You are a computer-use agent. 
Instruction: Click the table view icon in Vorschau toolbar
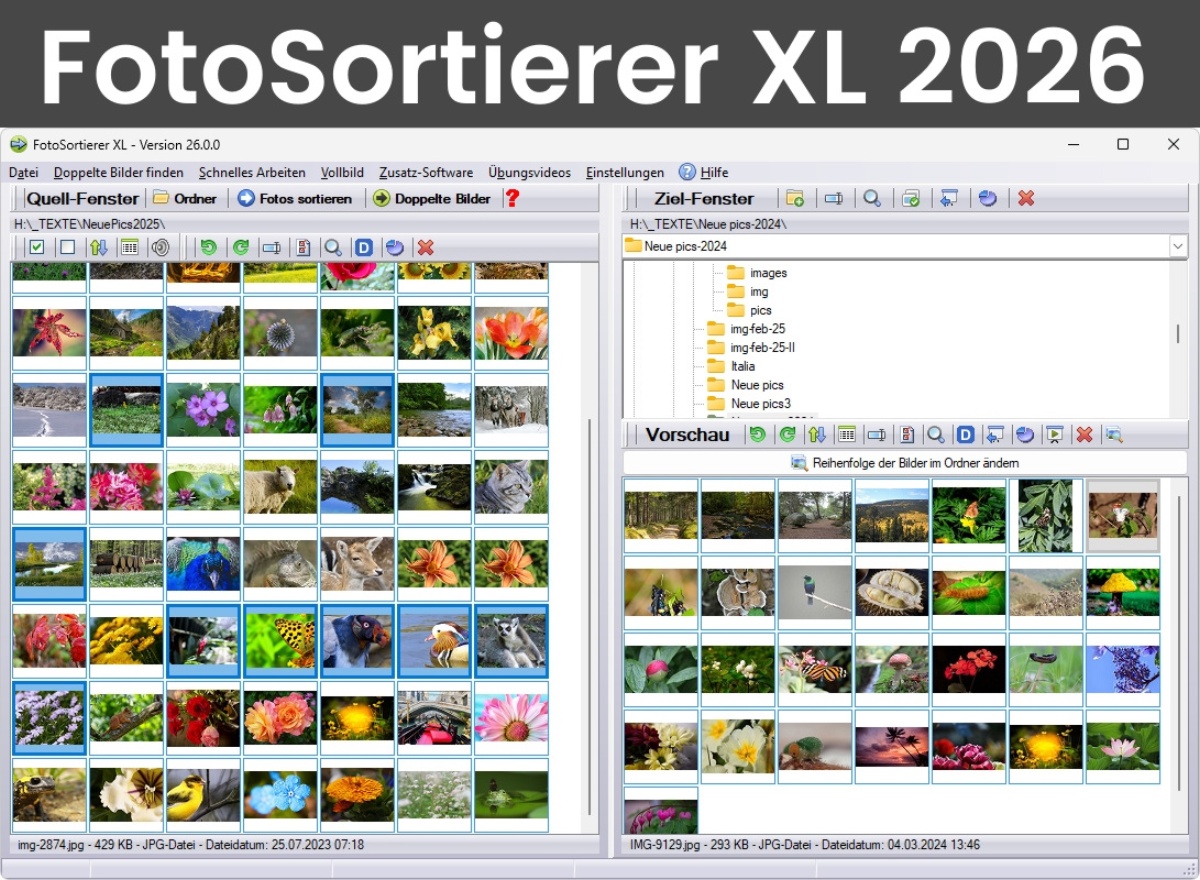click(x=847, y=434)
